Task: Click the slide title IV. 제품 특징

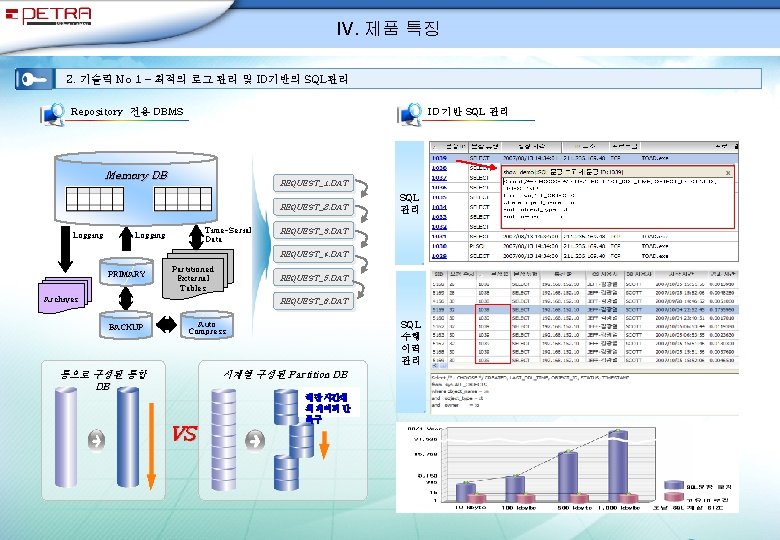Action: [x=389, y=28]
